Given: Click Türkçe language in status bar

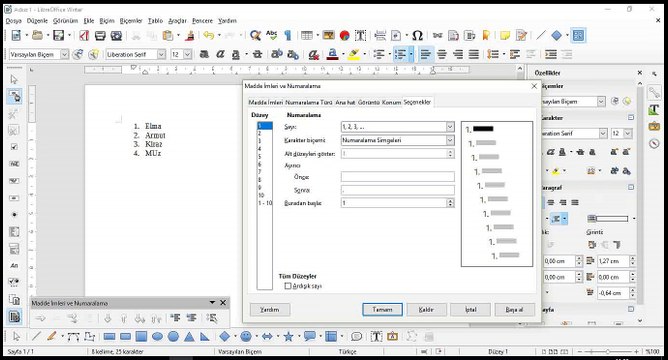Looking at the screenshot, I should 348,351.
